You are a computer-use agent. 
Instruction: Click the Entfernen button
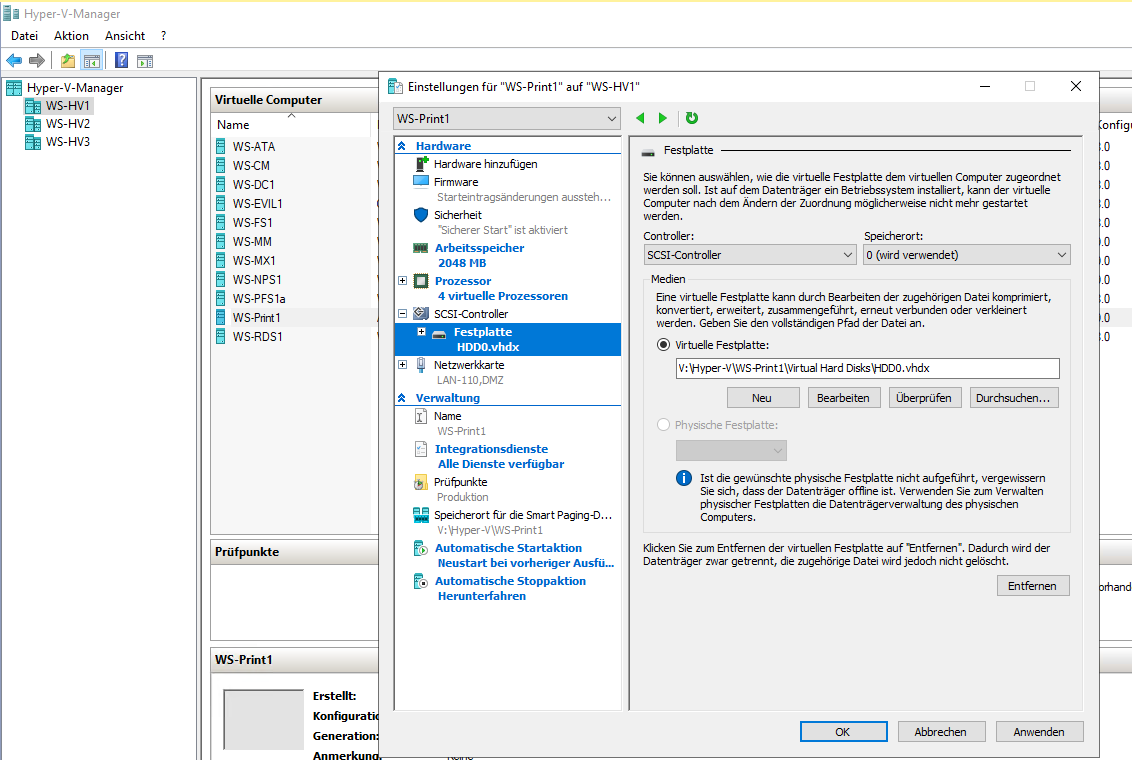(1032, 586)
